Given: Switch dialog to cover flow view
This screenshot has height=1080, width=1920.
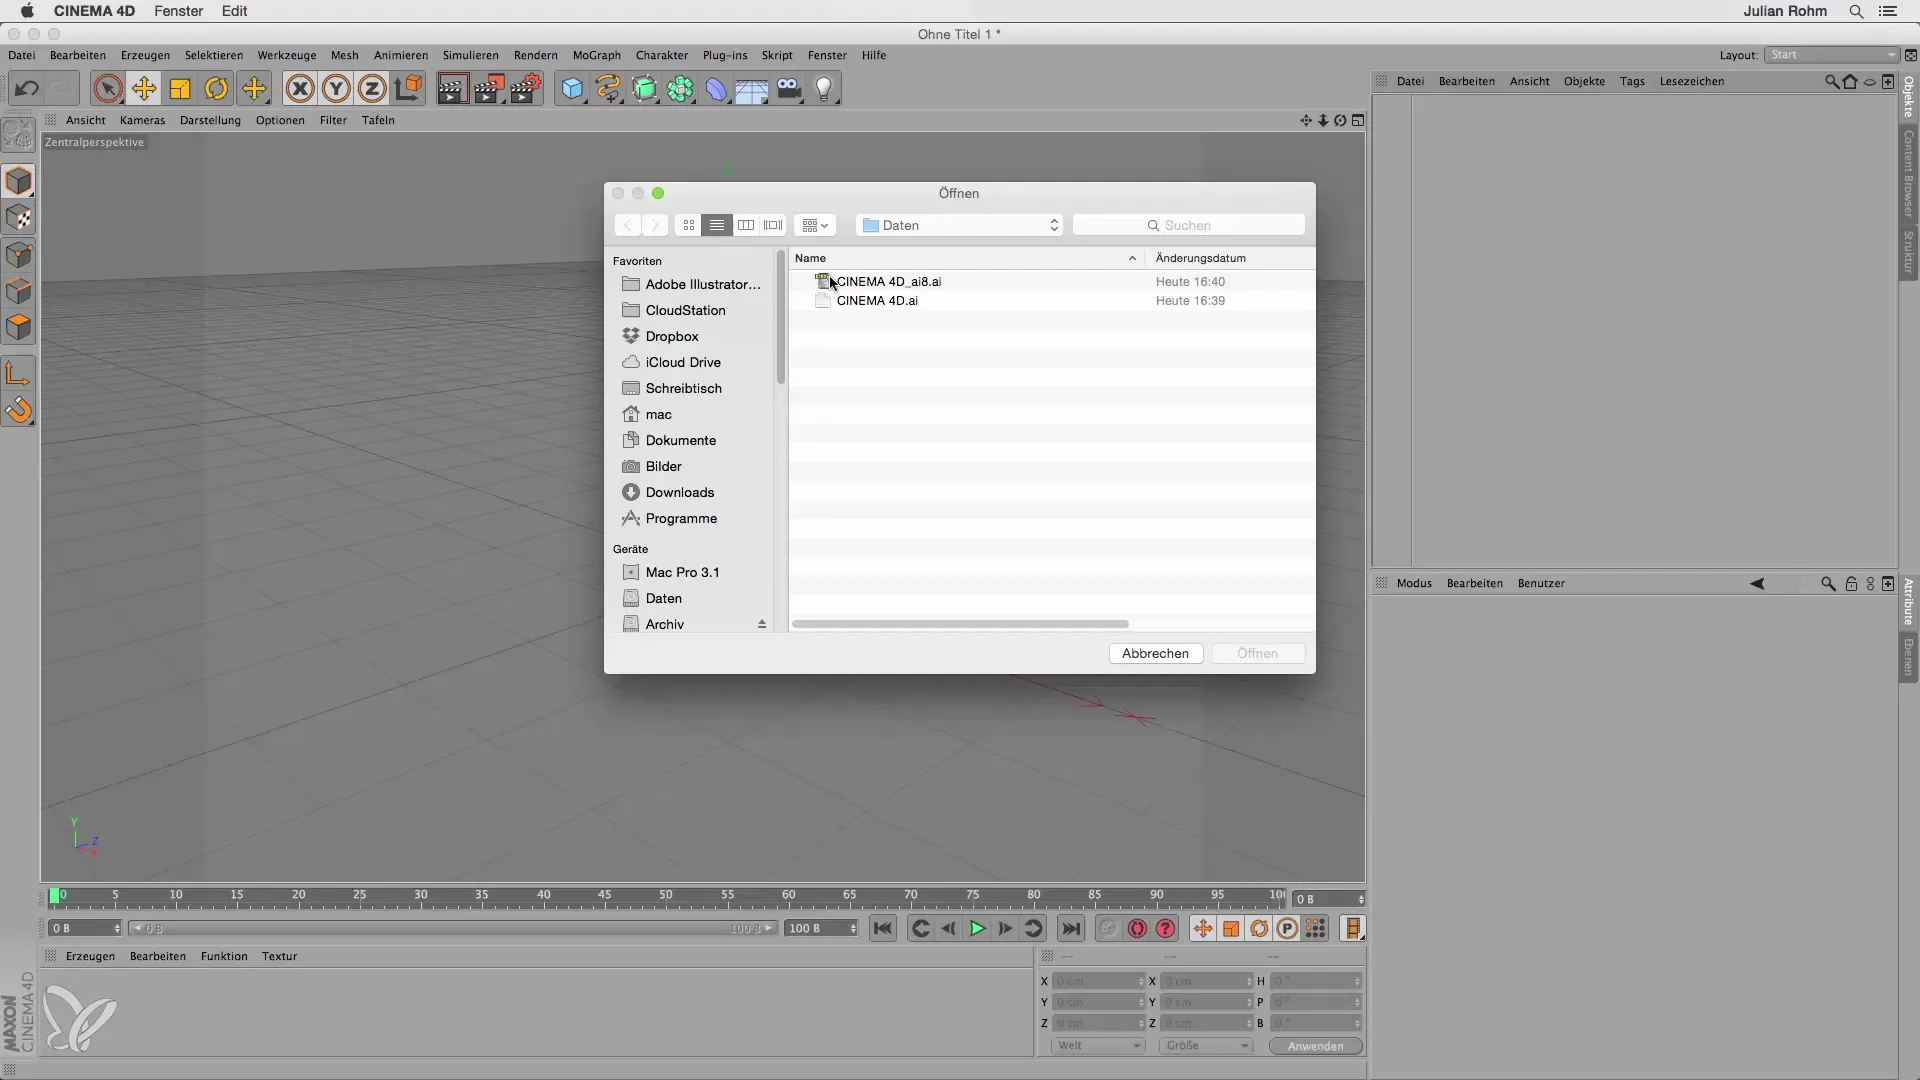Looking at the screenshot, I should 773,225.
